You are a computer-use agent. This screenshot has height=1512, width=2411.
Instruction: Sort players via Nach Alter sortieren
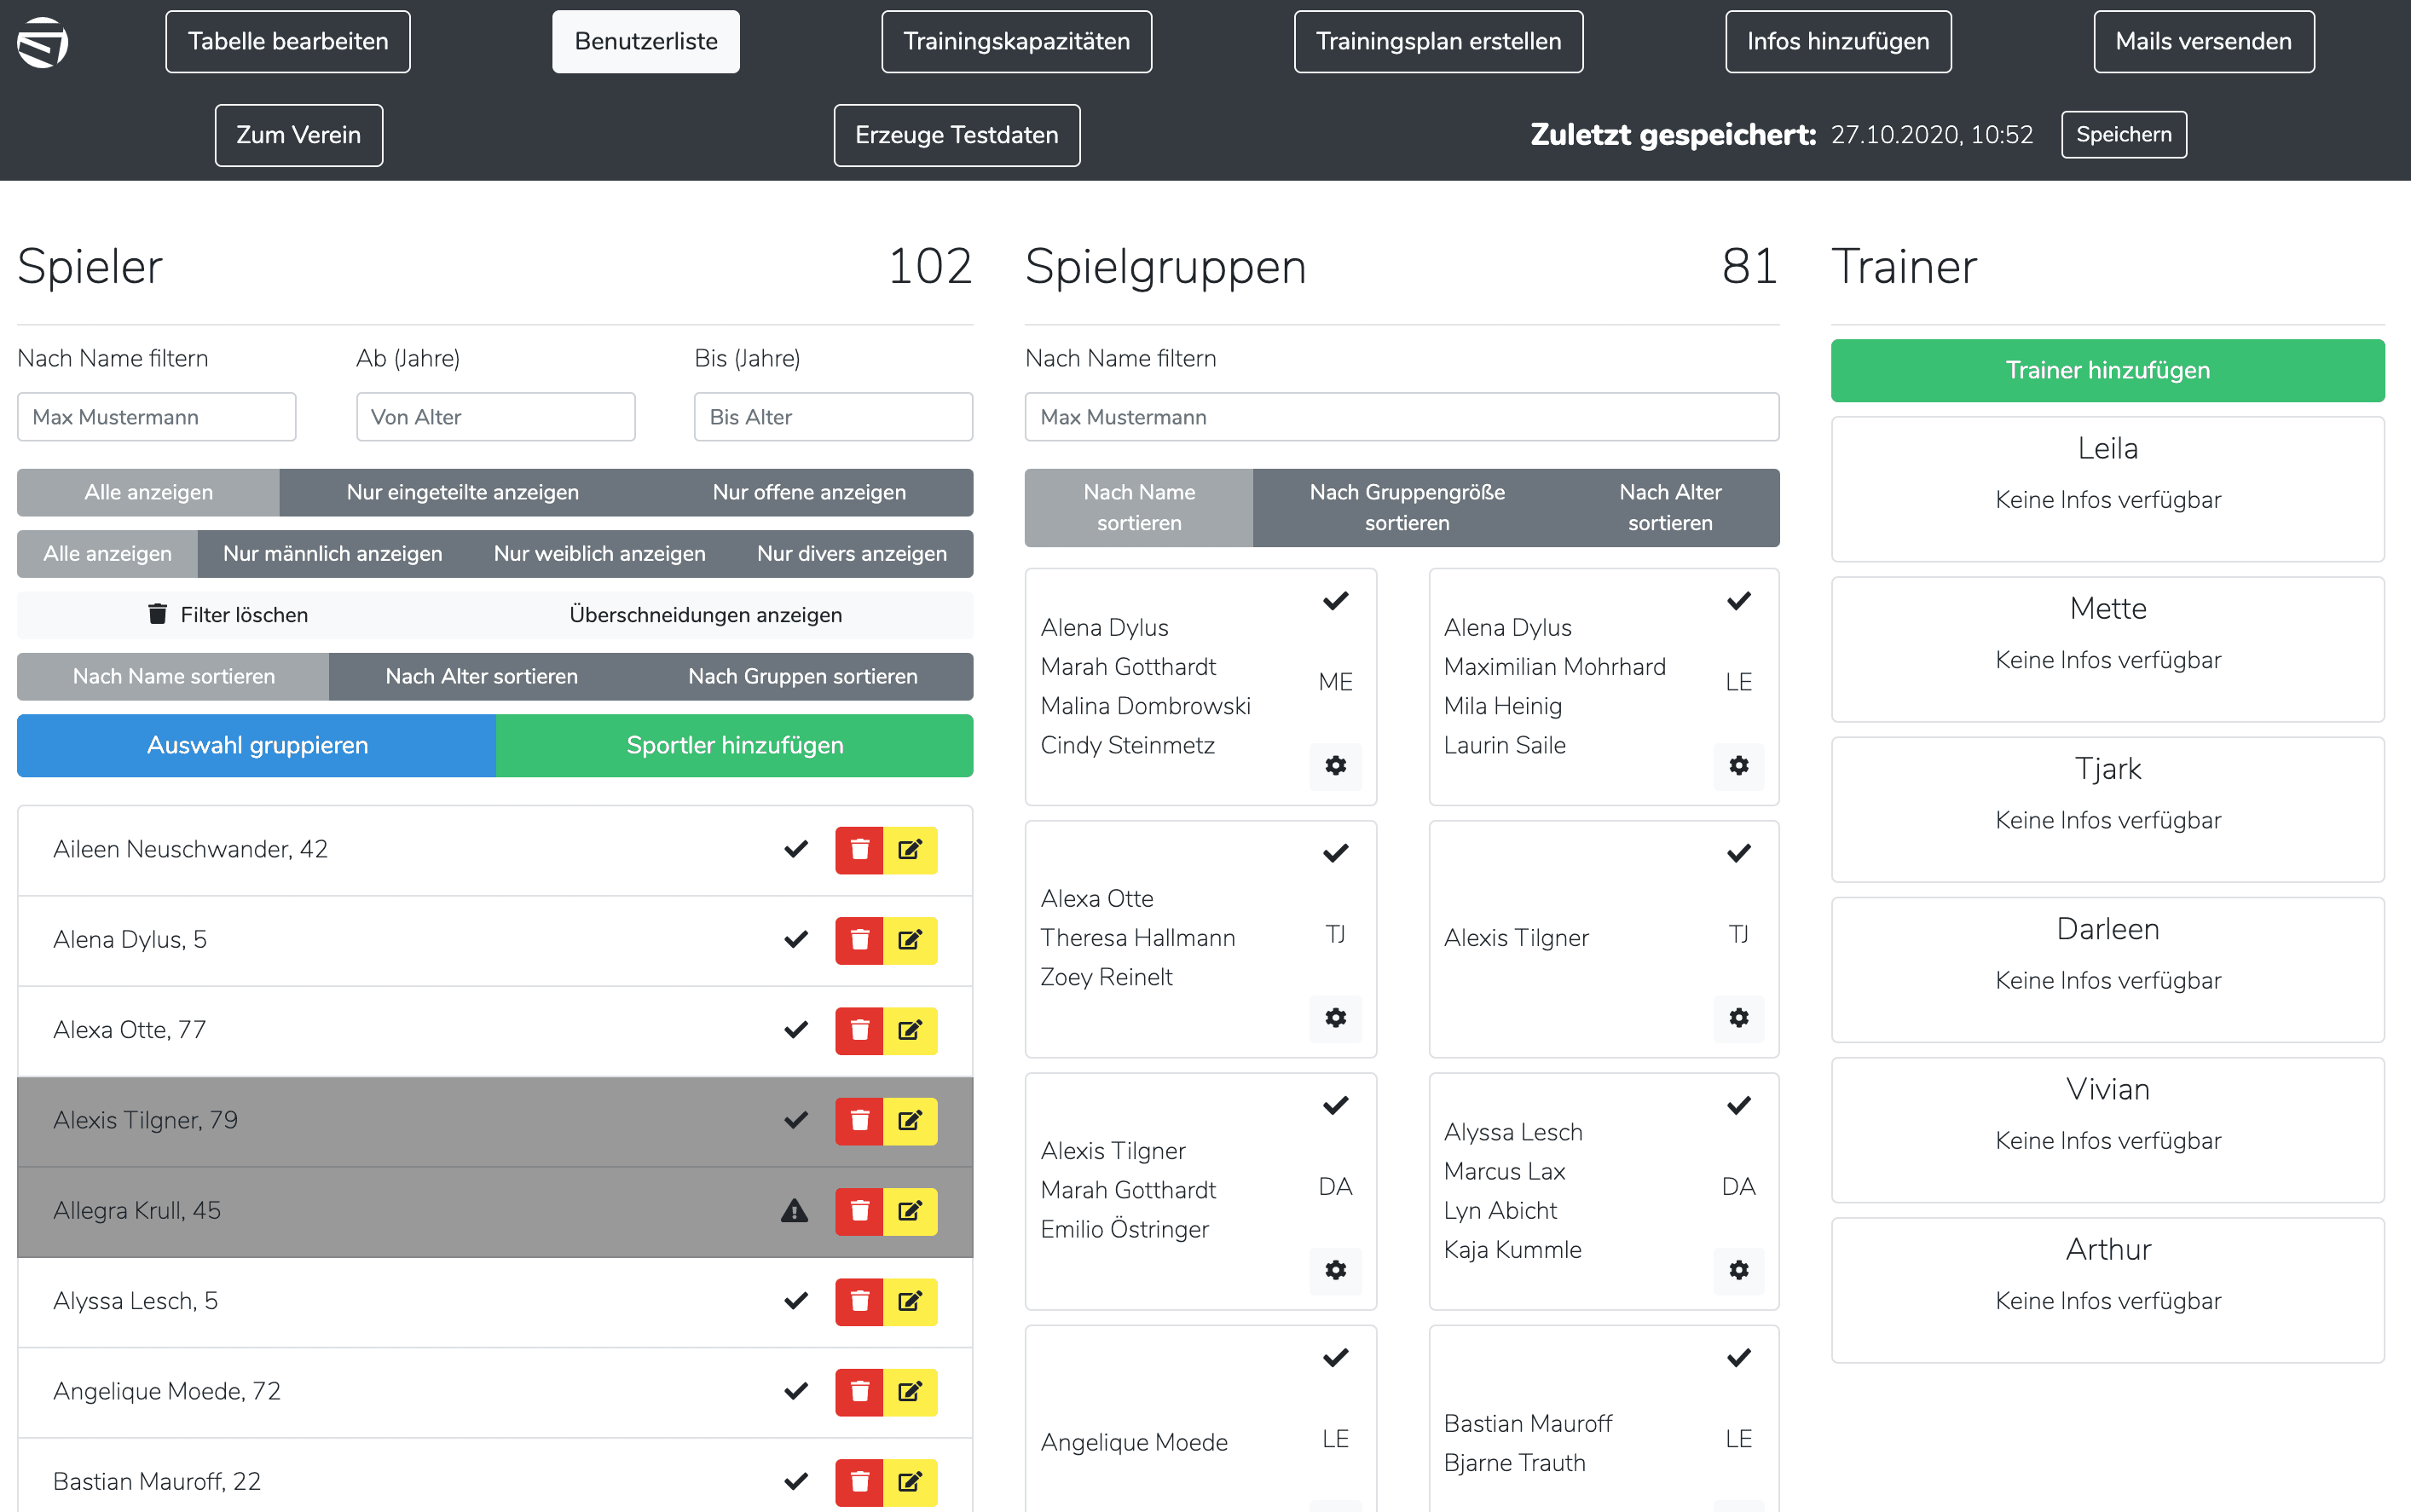tap(481, 676)
